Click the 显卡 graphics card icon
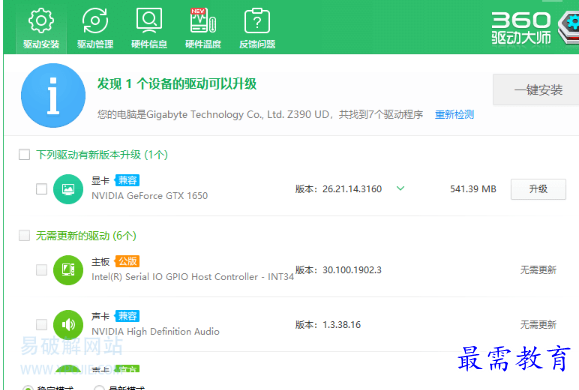579x390 pixels. (68, 189)
